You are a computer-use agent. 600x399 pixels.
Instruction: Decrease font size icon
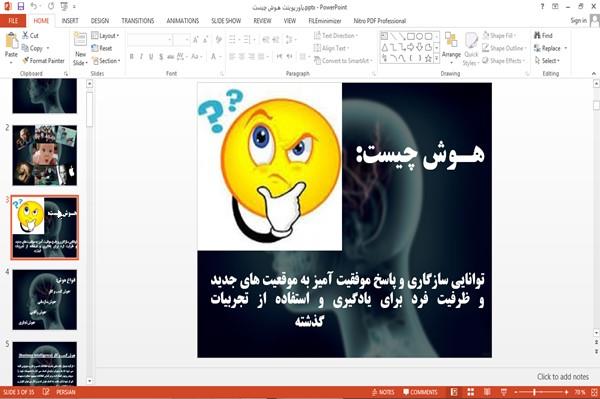point(205,39)
